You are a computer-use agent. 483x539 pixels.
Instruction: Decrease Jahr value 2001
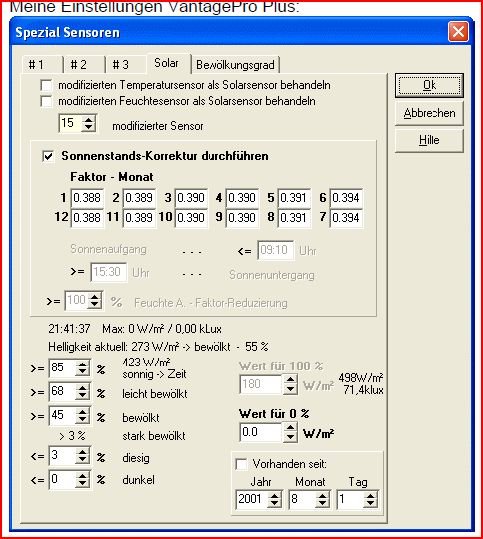(x=275, y=504)
